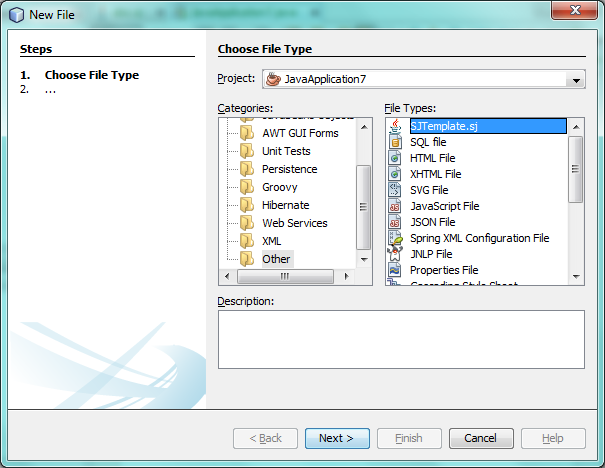Click the SQL file icon
605x468 pixels.
click(x=395, y=142)
